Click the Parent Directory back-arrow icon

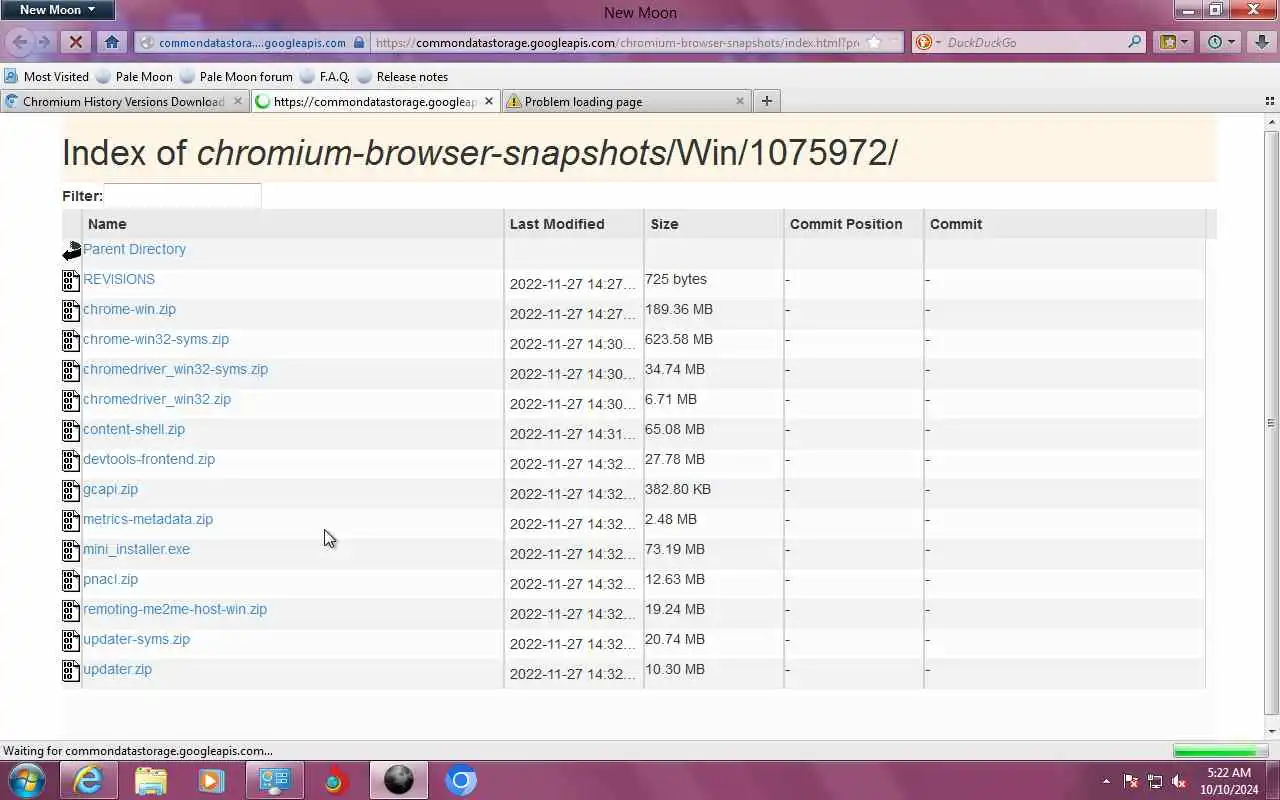point(72,251)
